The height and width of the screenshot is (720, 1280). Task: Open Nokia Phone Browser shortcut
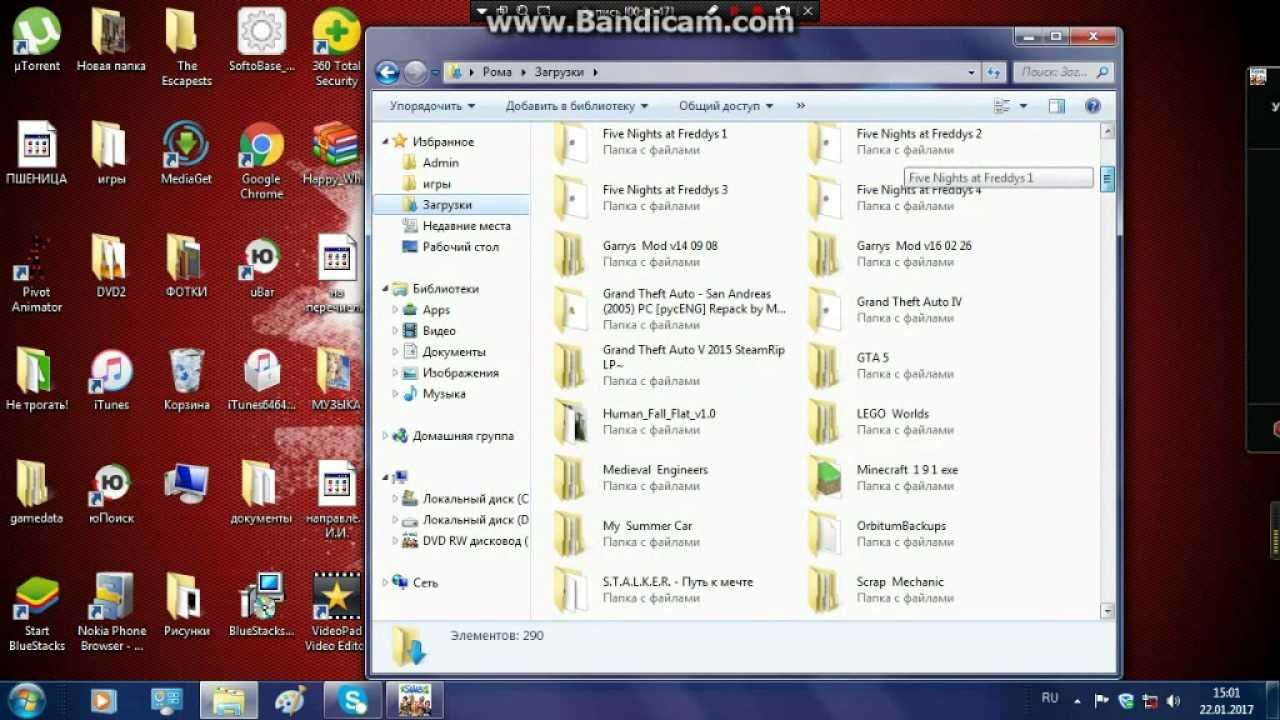point(111,612)
